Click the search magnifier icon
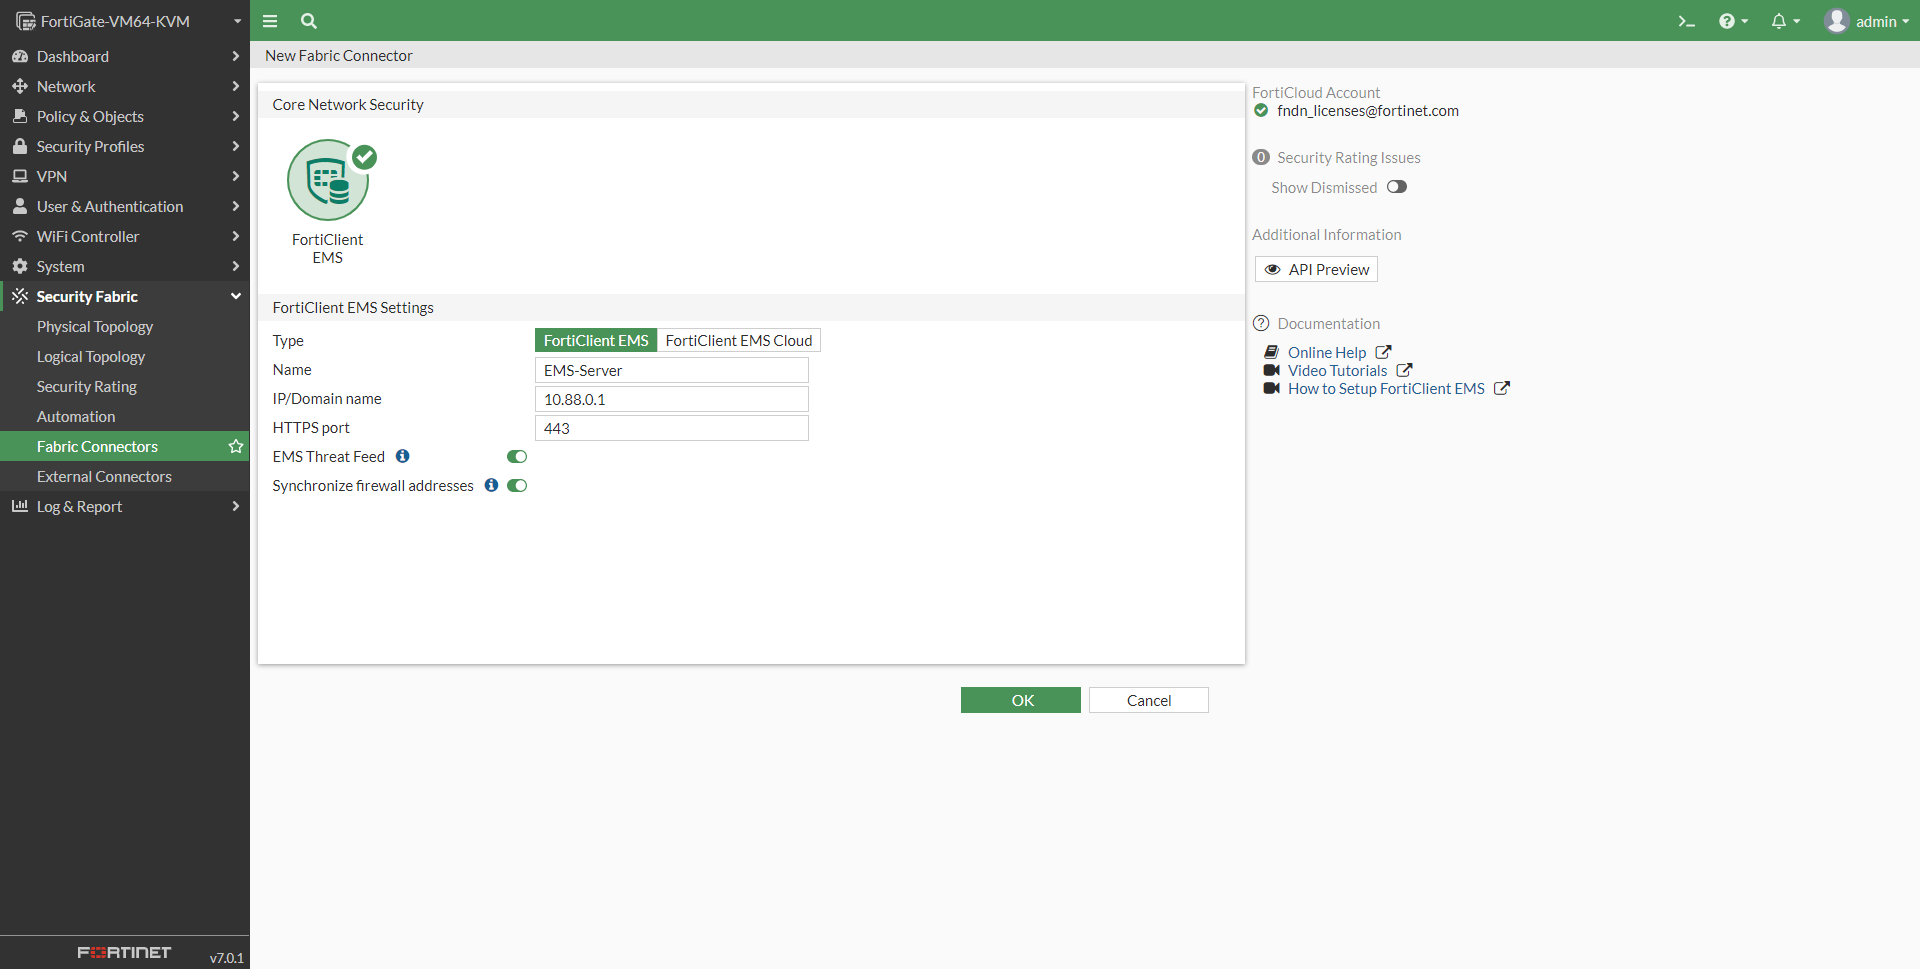The width and height of the screenshot is (1920, 969). [x=309, y=21]
